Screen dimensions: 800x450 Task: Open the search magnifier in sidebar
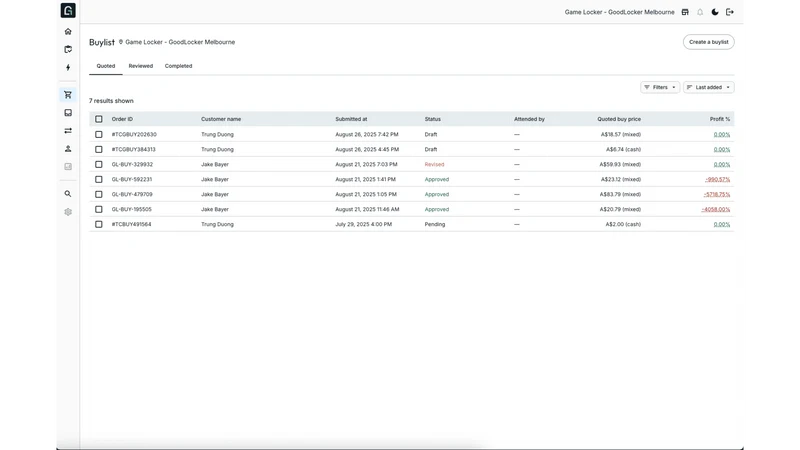68,194
